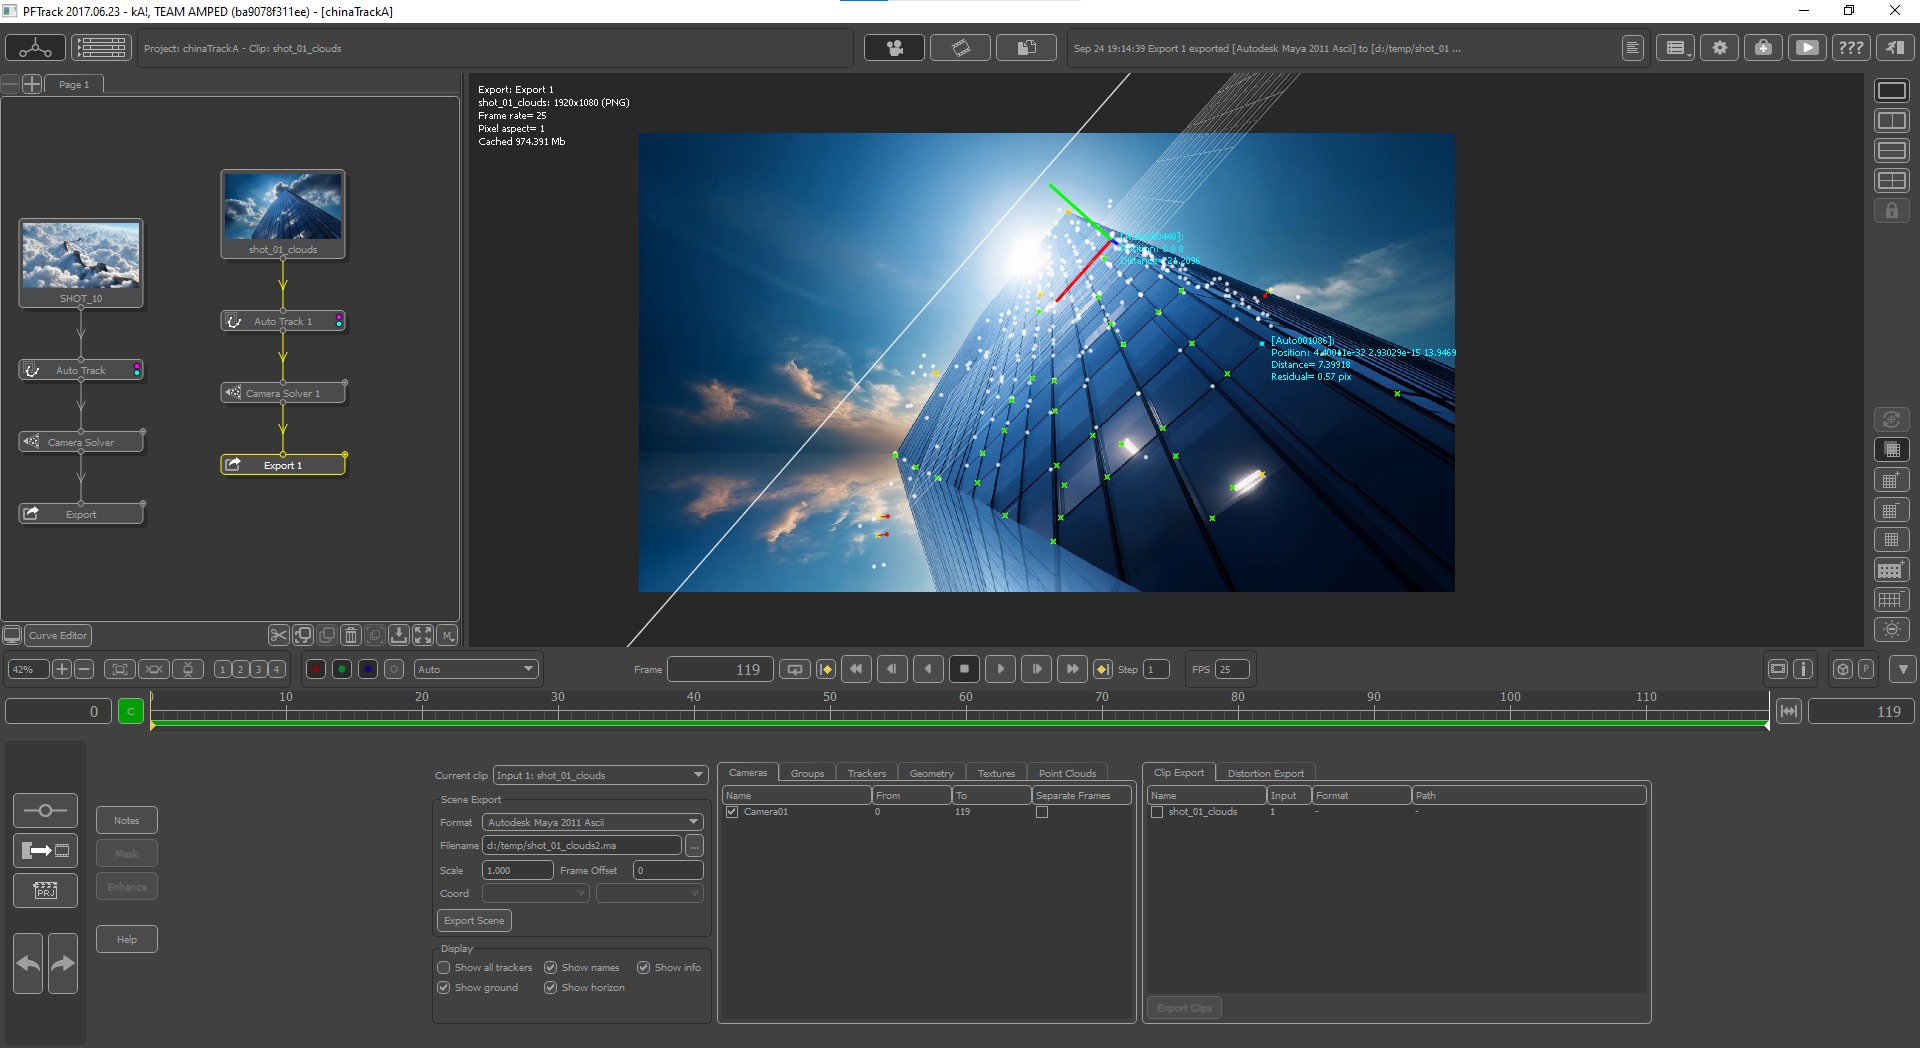Switch to the Point Clouds tab

click(x=1067, y=773)
